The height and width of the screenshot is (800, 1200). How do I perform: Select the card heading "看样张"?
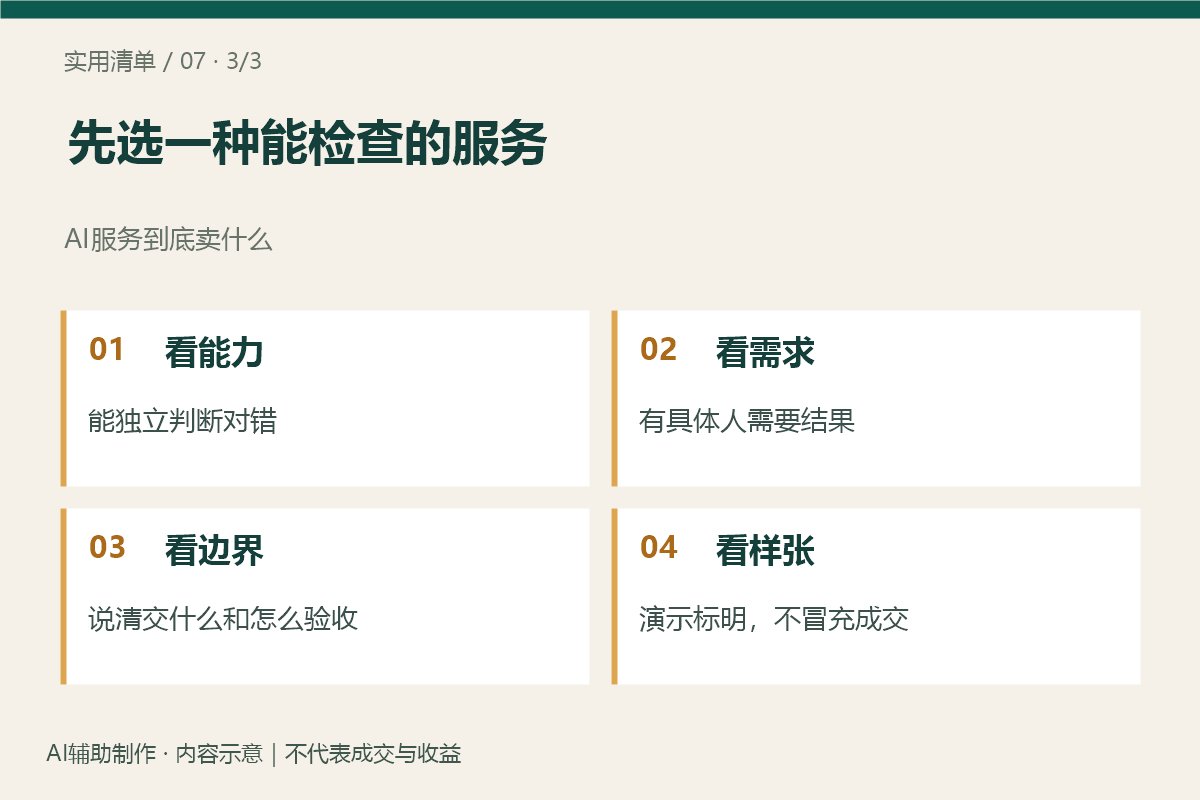tap(765, 550)
